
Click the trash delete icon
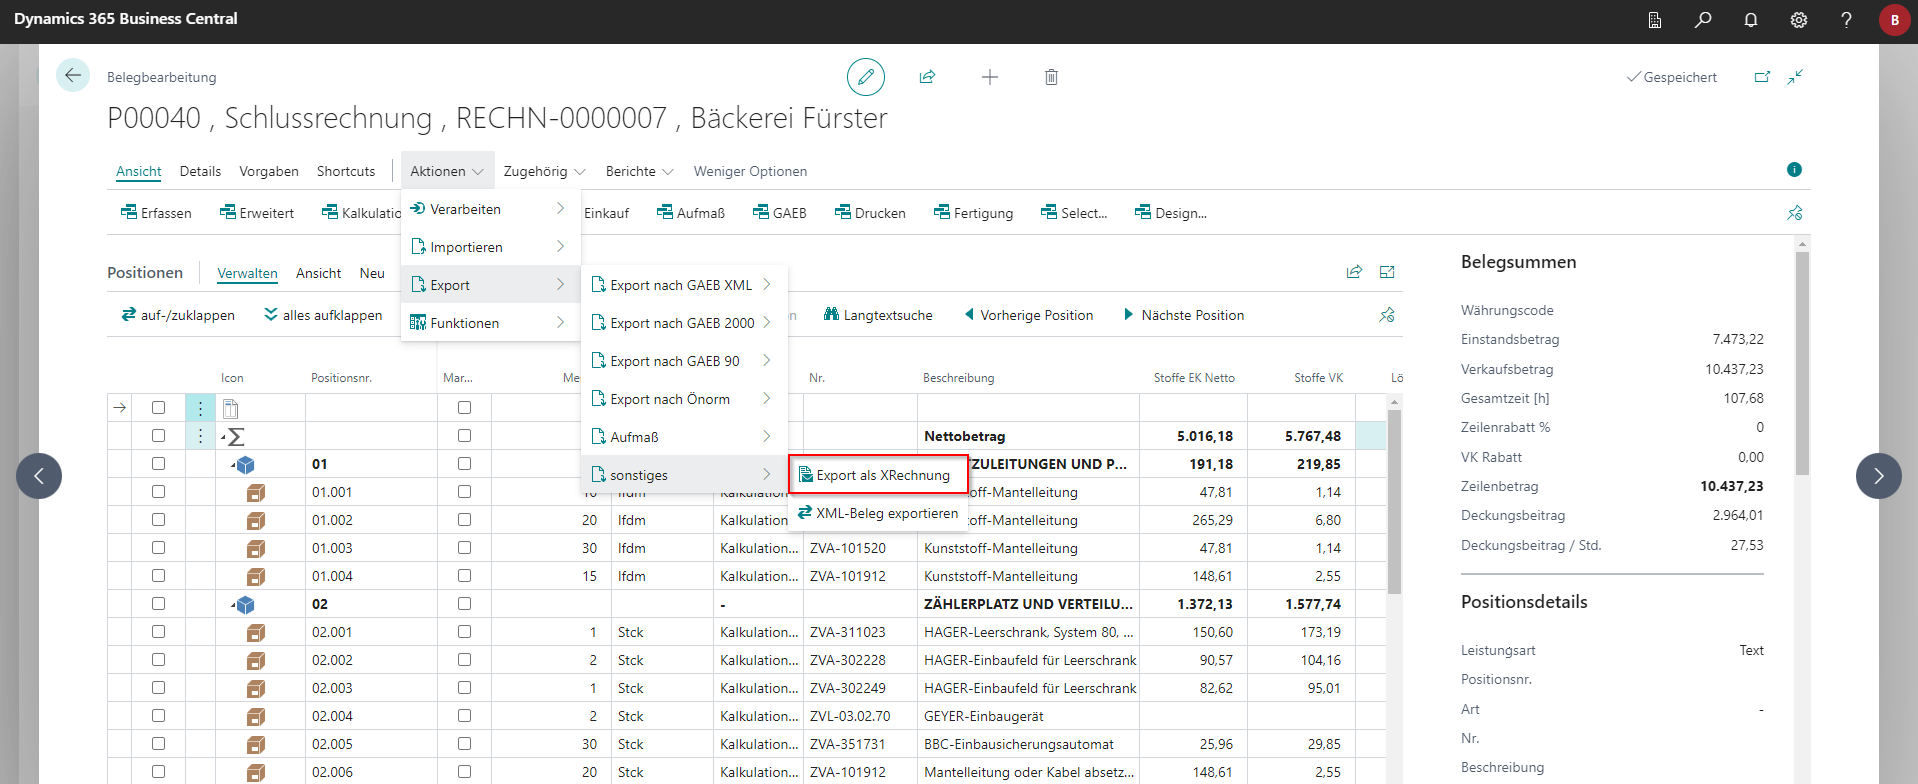click(1051, 77)
